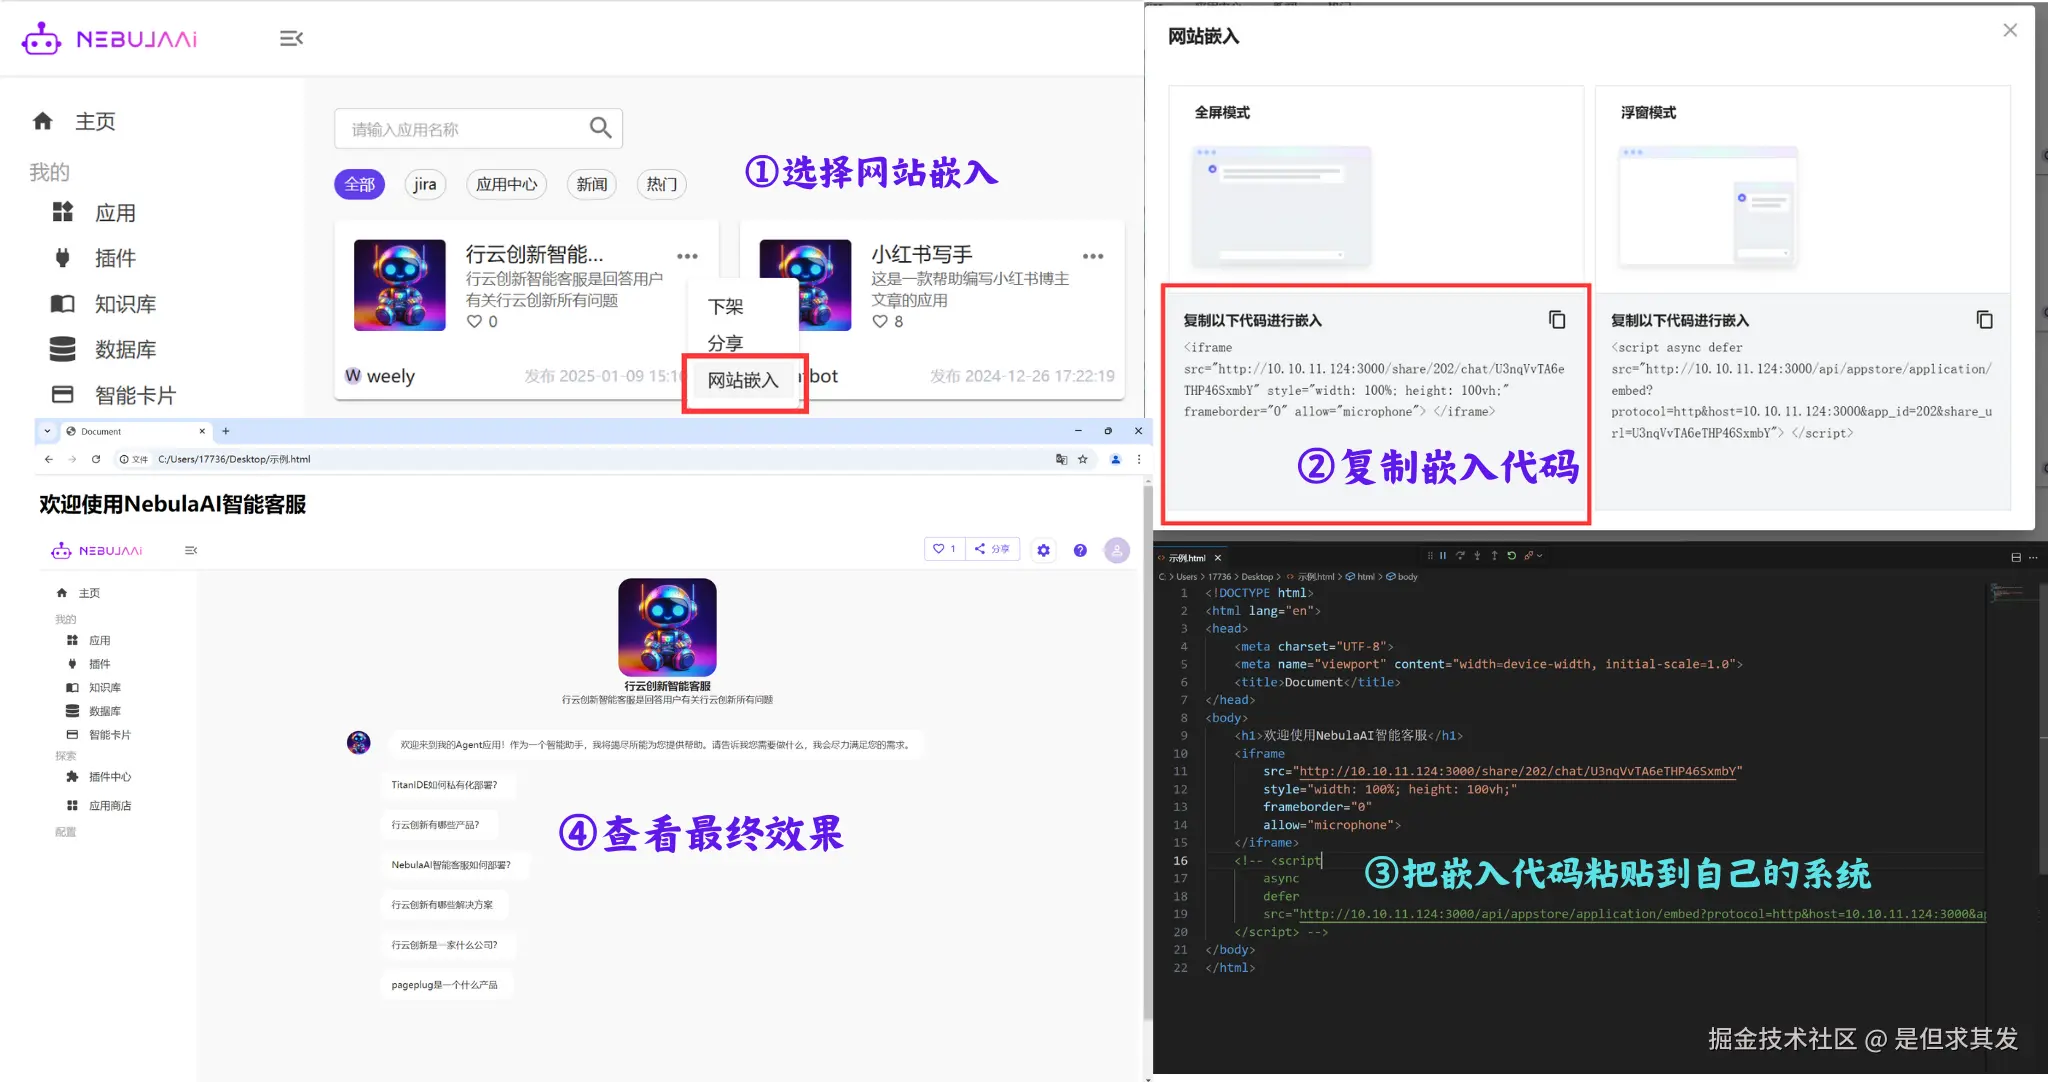This screenshot has width=2048, height=1082.
Task: Collapse the sidebar with the hamburger toggle
Action: (291, 38)
